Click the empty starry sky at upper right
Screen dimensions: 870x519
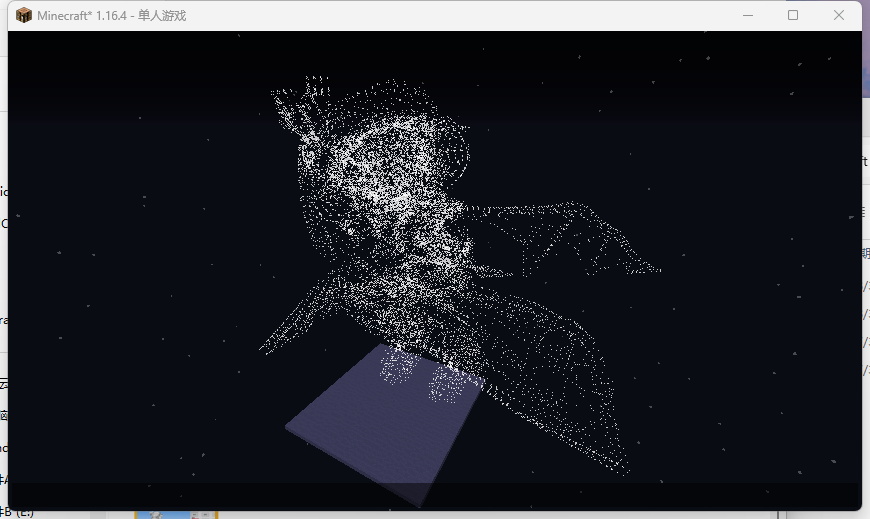coord(750,120)
